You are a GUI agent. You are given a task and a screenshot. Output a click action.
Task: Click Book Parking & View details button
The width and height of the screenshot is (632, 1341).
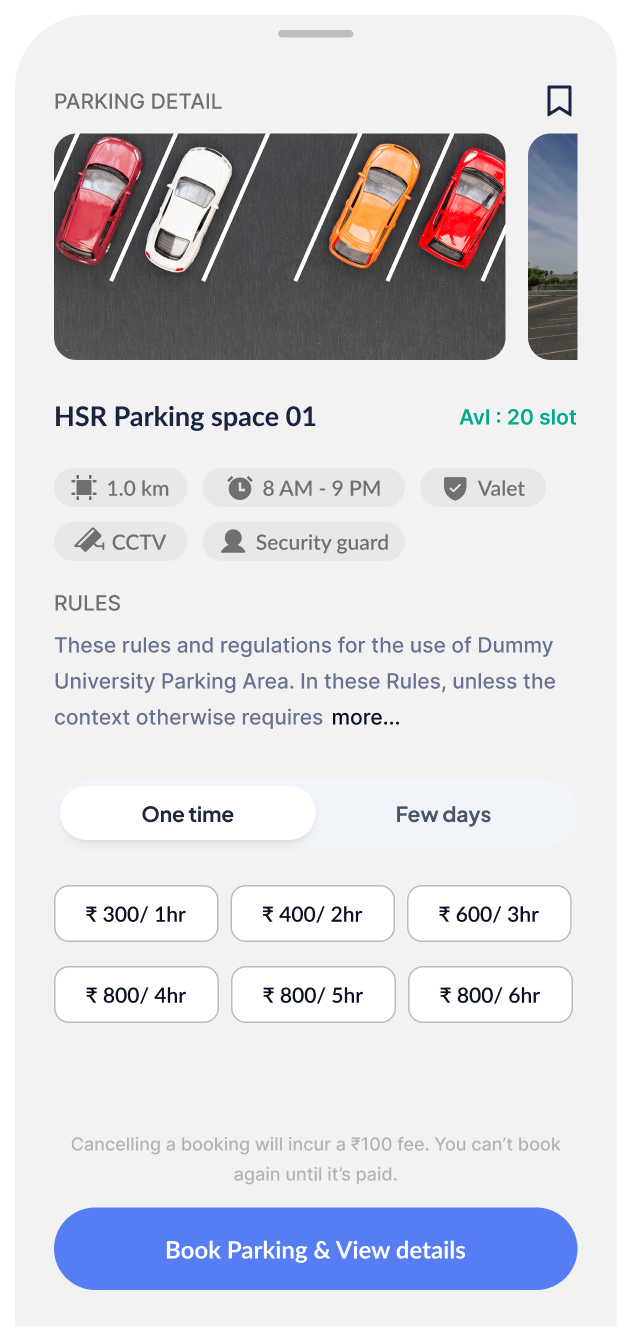coord(316,1250)
